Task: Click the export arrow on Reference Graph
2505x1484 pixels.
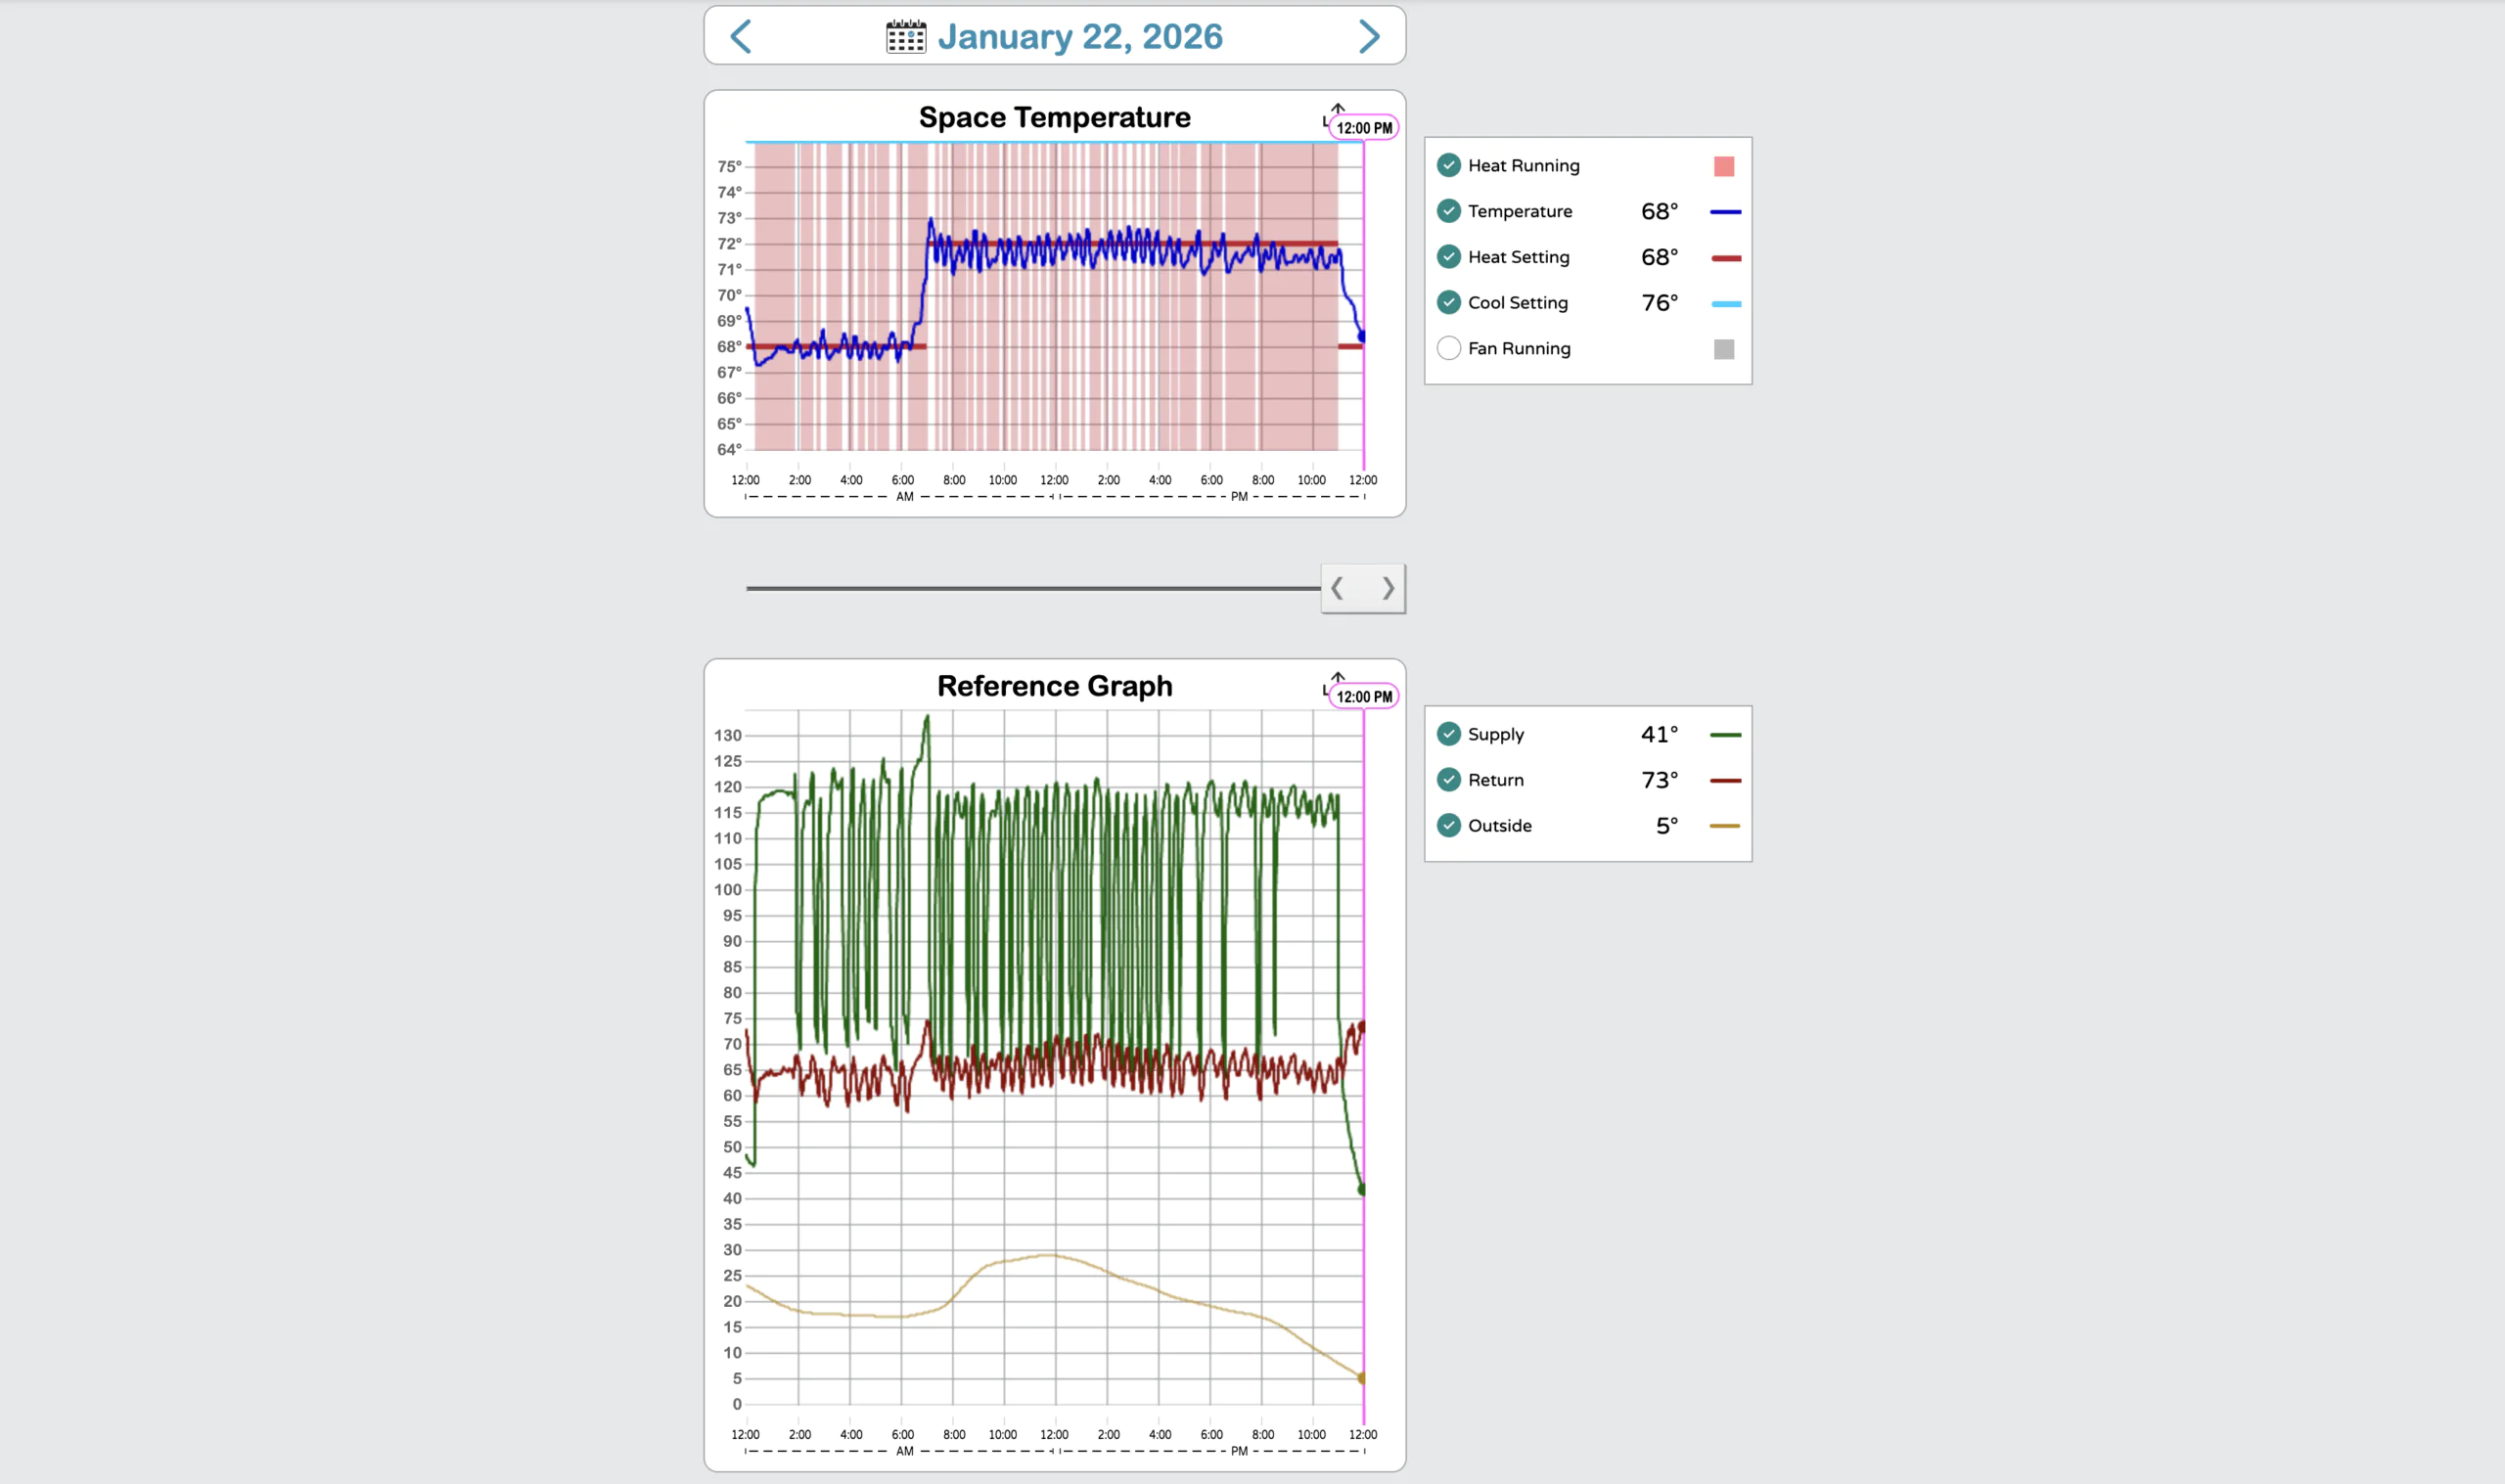Action: coord(1338,677)
